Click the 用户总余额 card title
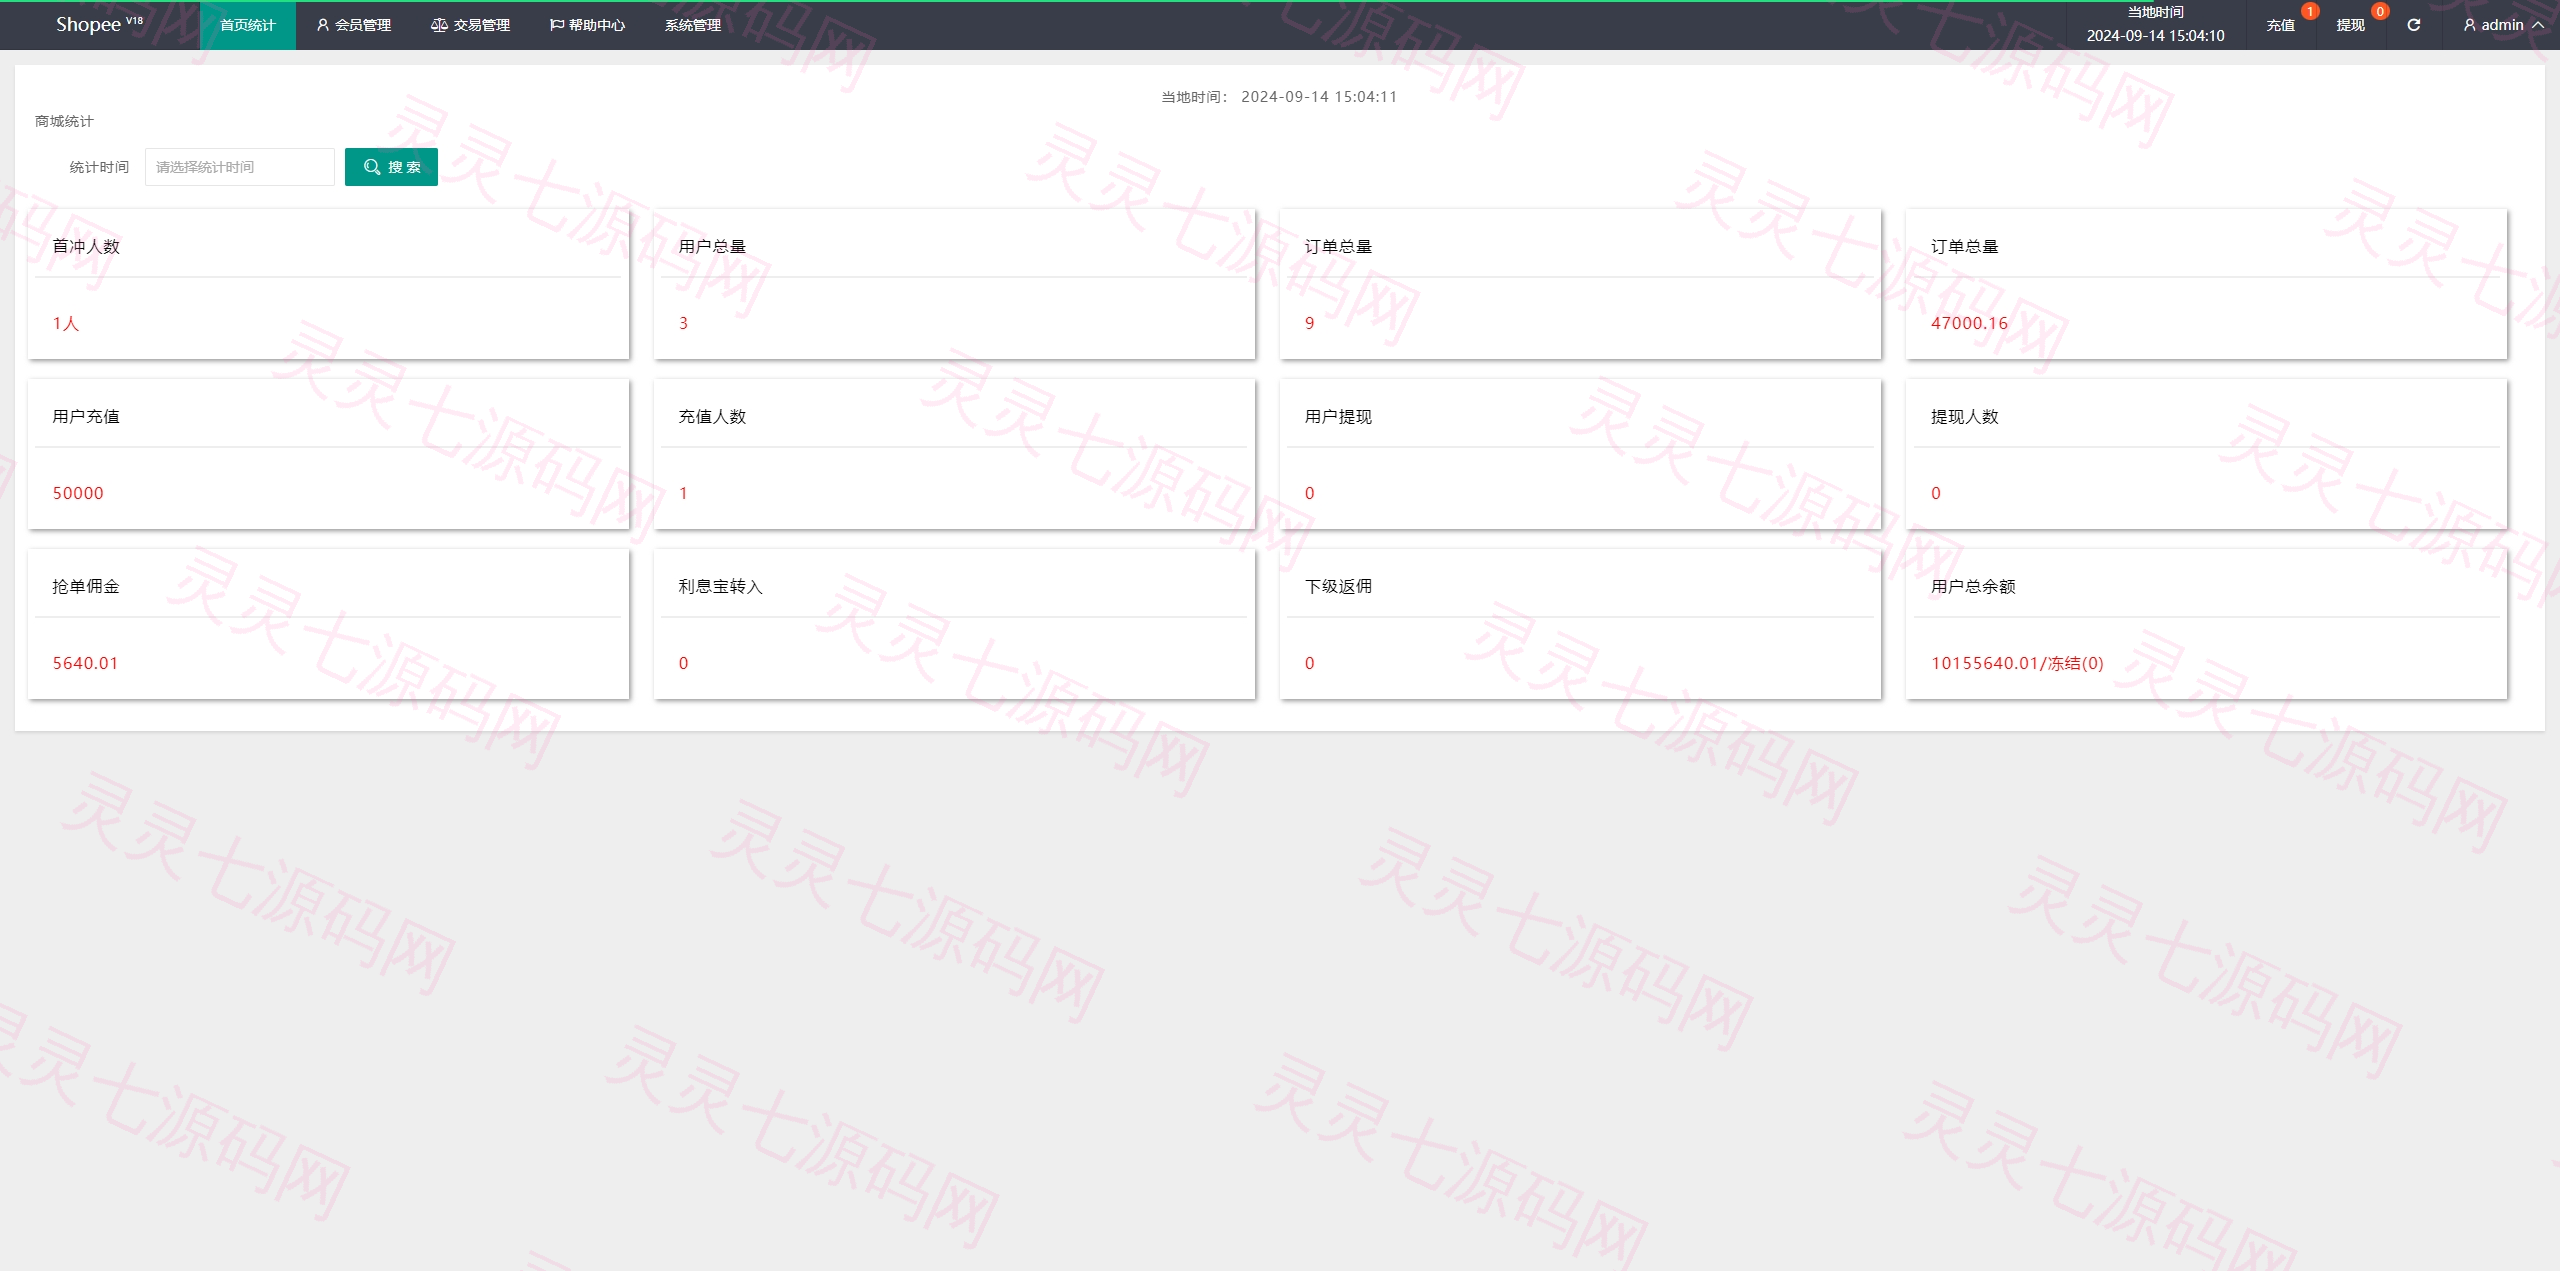Image resolution: width=2560 pixels, height=1271 pixels. tap(1973, 586)
